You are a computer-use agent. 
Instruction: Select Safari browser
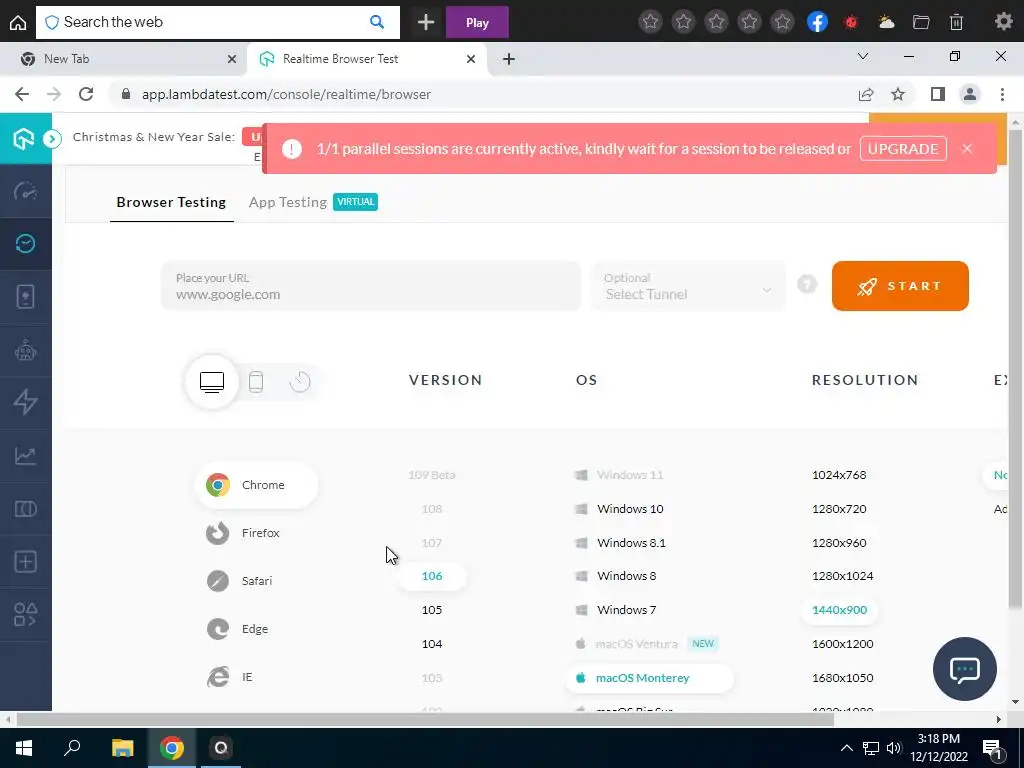239,581
